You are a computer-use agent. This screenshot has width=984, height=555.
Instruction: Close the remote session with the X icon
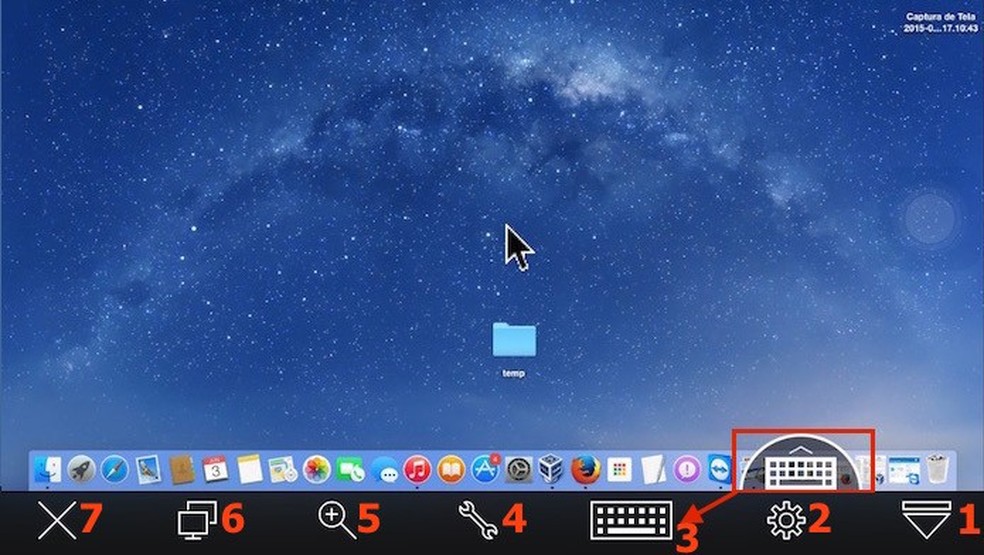coord(57,520)
